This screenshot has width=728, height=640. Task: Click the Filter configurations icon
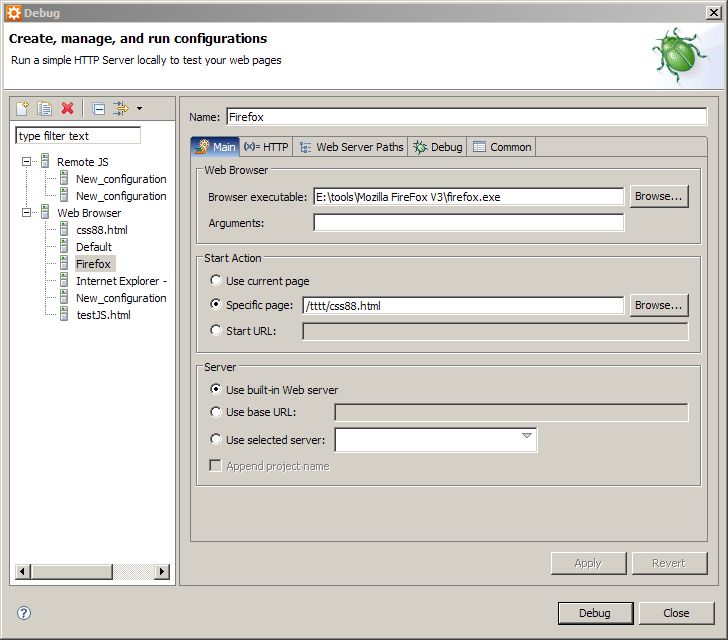coord(121,108)
